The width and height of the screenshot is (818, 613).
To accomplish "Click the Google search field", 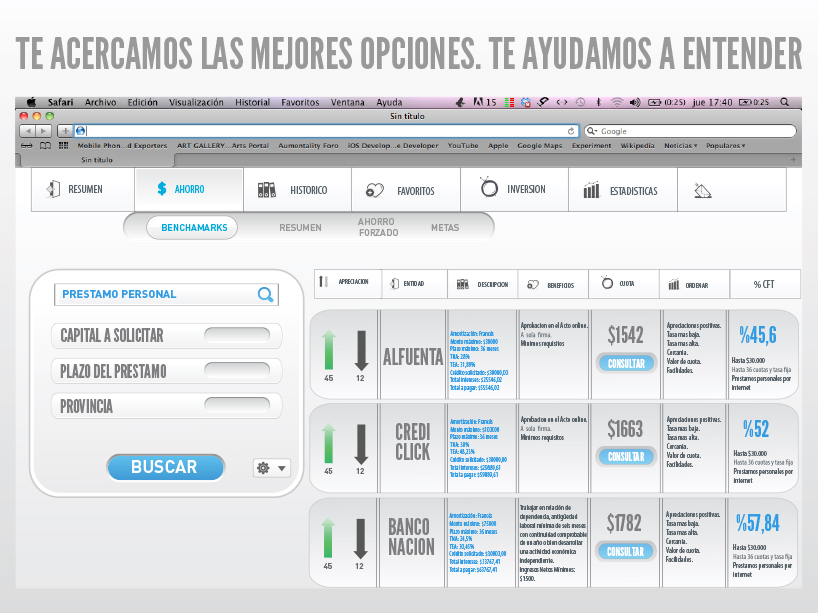I will pos(690,131).
